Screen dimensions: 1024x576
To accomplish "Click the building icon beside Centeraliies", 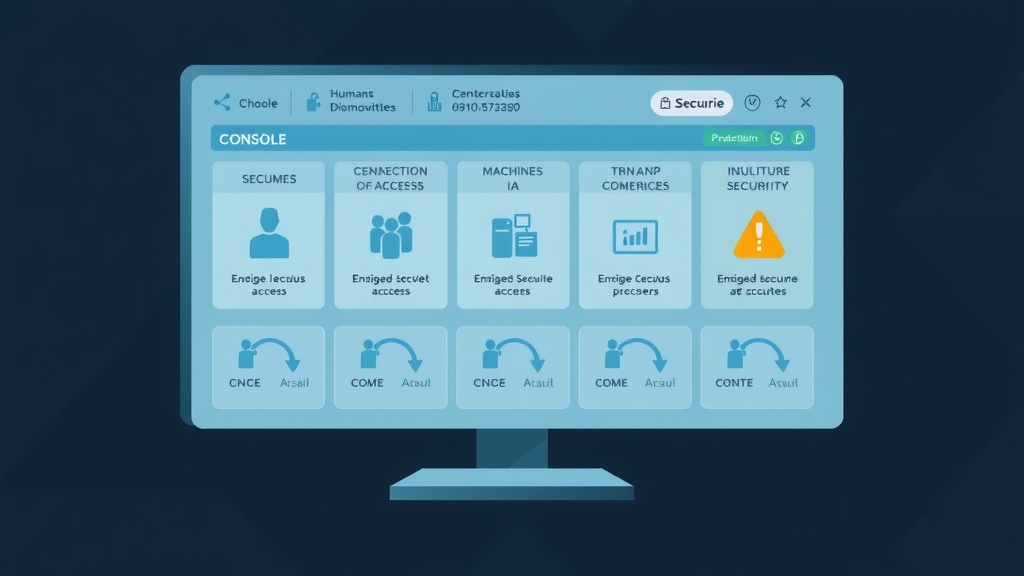I will pyautogui.click(x=434, y=101).
